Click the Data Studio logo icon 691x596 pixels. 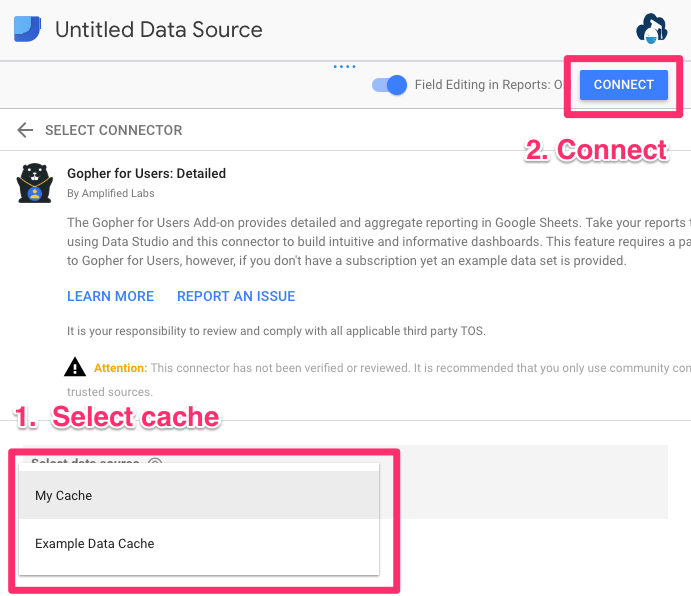27,29
